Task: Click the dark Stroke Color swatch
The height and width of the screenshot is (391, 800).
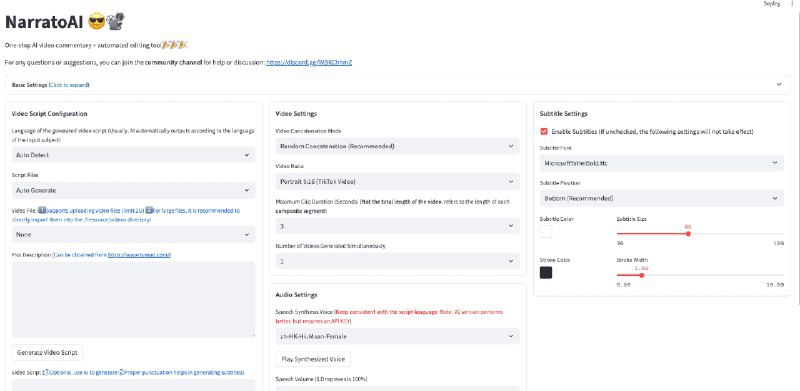Action: (546, 273)
